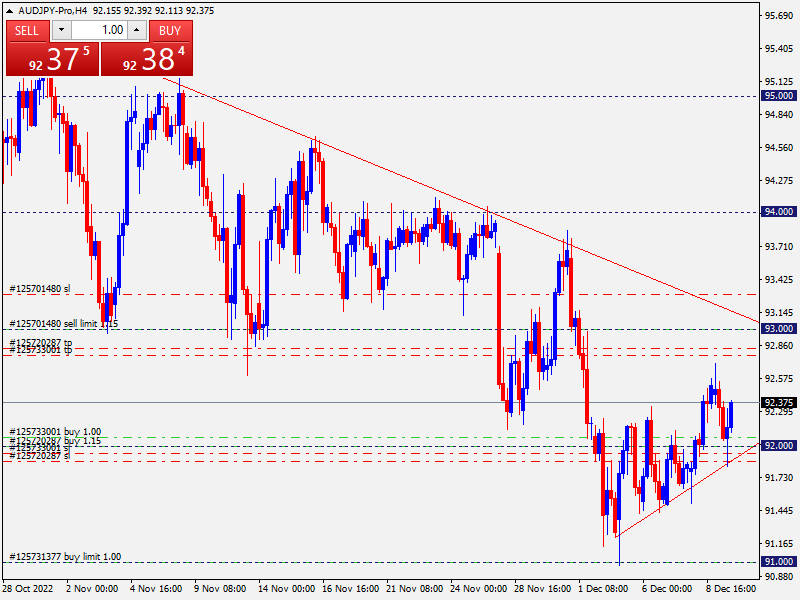Select the #125720287 tp line label
The height and width of the screenshot is (600, 800).
click(41, 342)
